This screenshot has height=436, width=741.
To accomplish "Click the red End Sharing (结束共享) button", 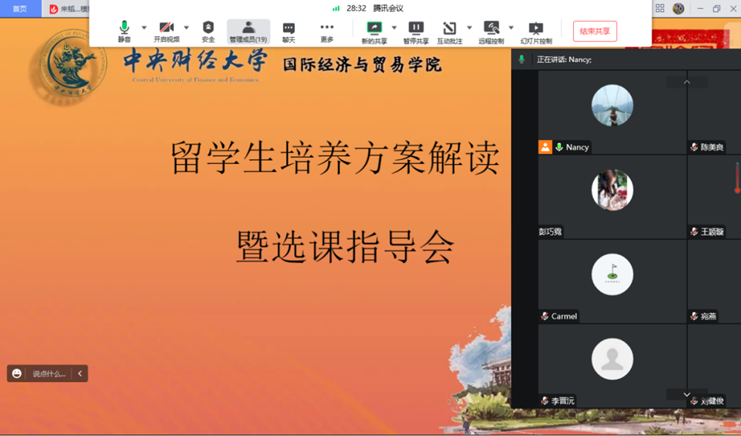I will 594,31.
